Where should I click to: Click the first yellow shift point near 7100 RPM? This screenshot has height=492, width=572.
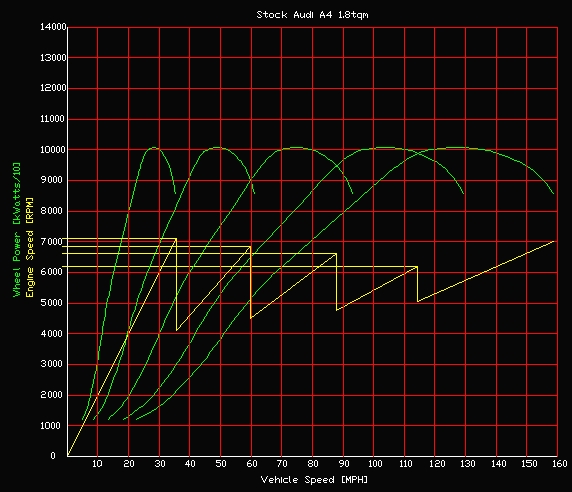pyautogui.click(x=177, y=239)
